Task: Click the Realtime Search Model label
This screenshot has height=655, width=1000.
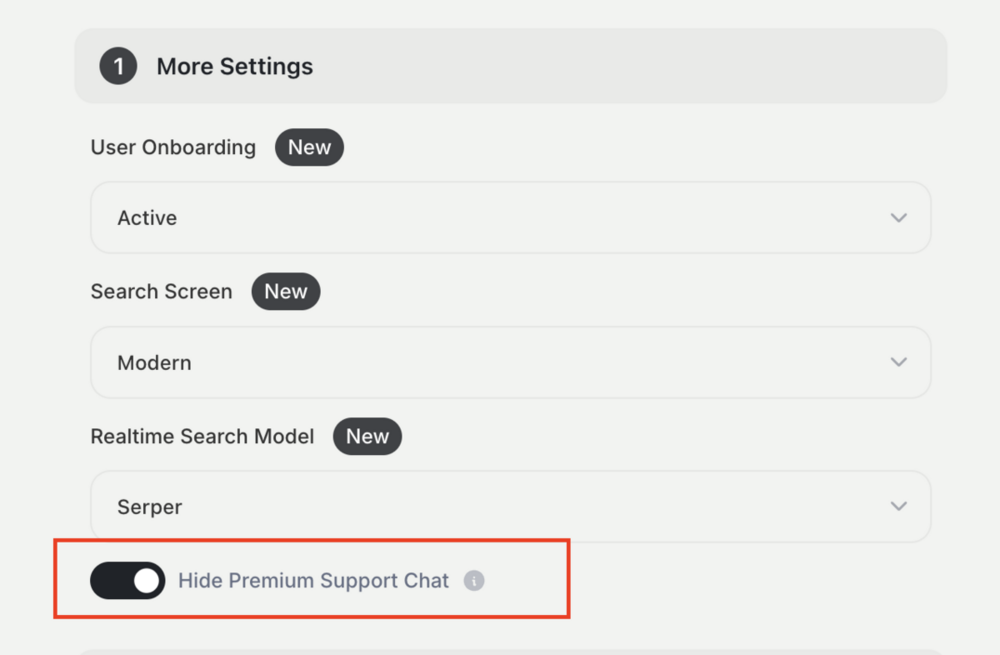Action: (202, 437)
